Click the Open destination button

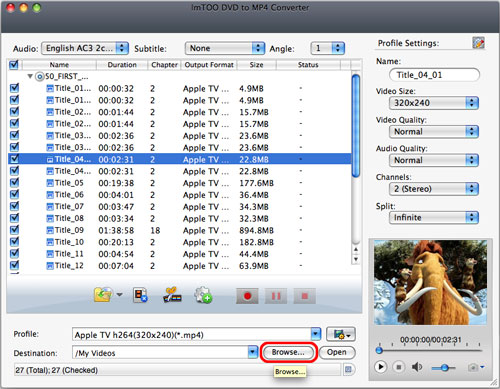click(337, 352)
